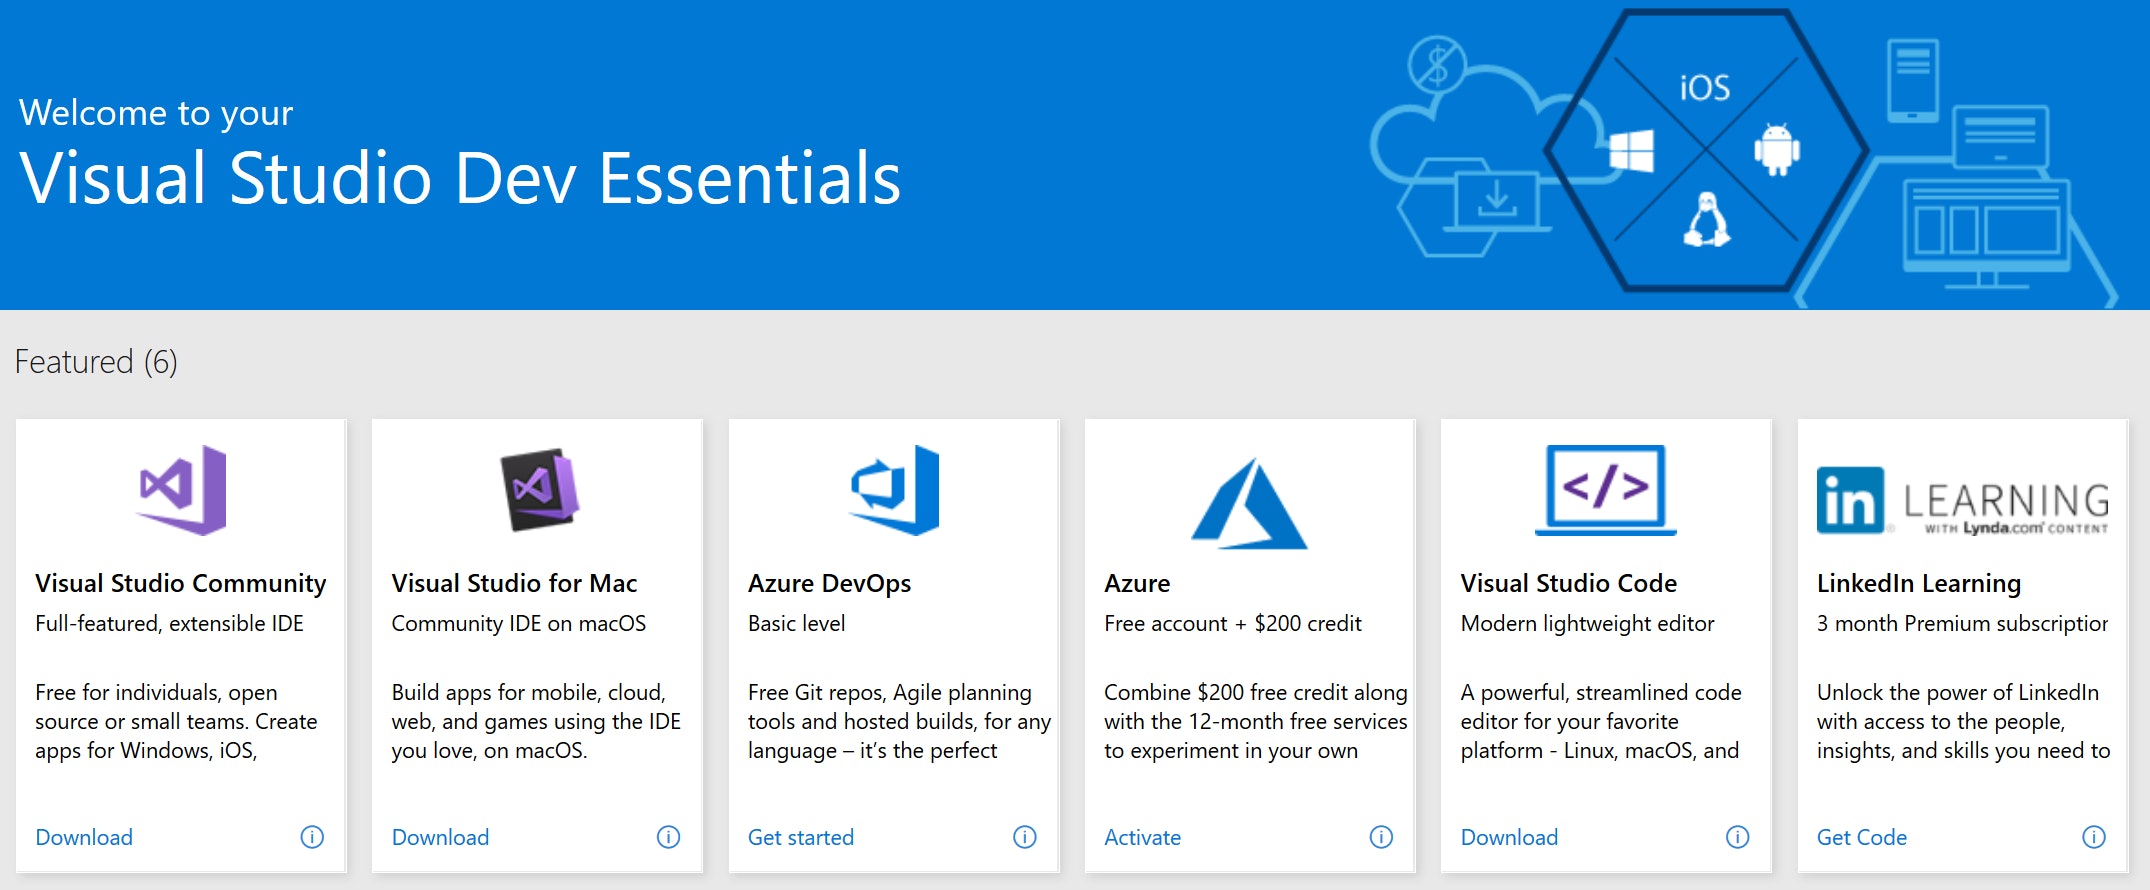Click Get started for Azure DevOps
This screenshot has height=890, width=2150.
[801, 837]
